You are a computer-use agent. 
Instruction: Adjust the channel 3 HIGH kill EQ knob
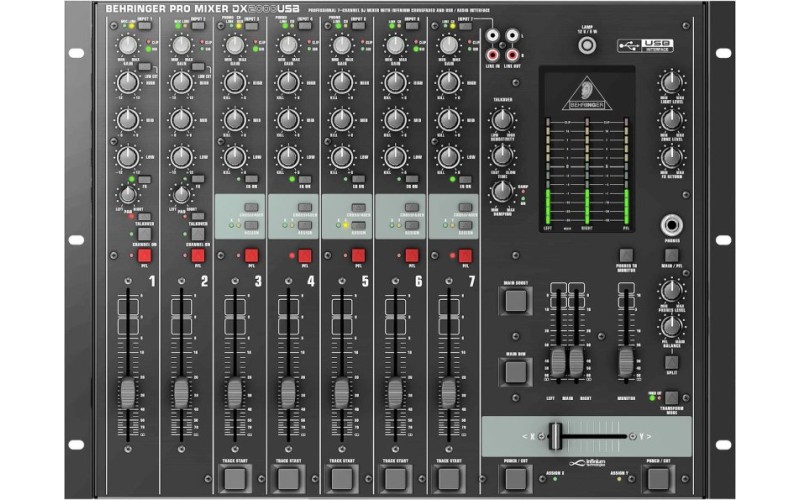(x=235, y=82)
